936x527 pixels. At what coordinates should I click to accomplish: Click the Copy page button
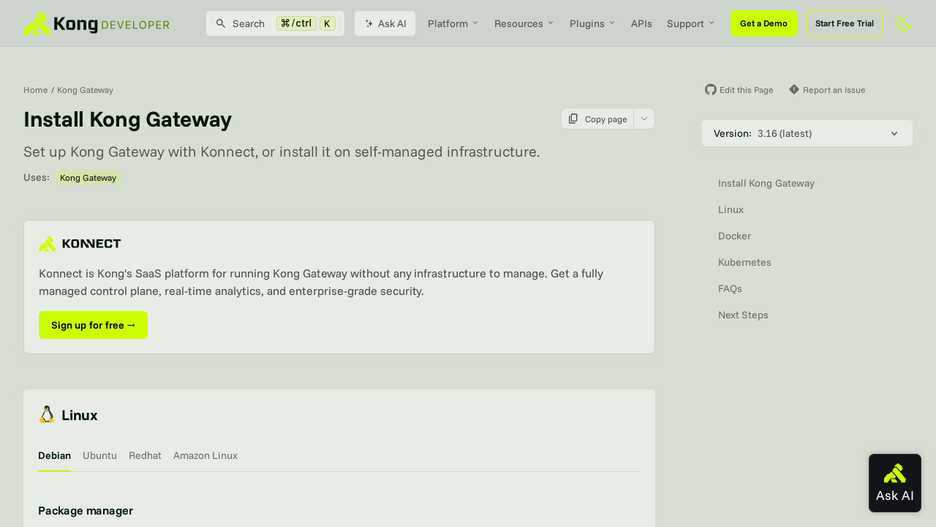click(598, 119)
